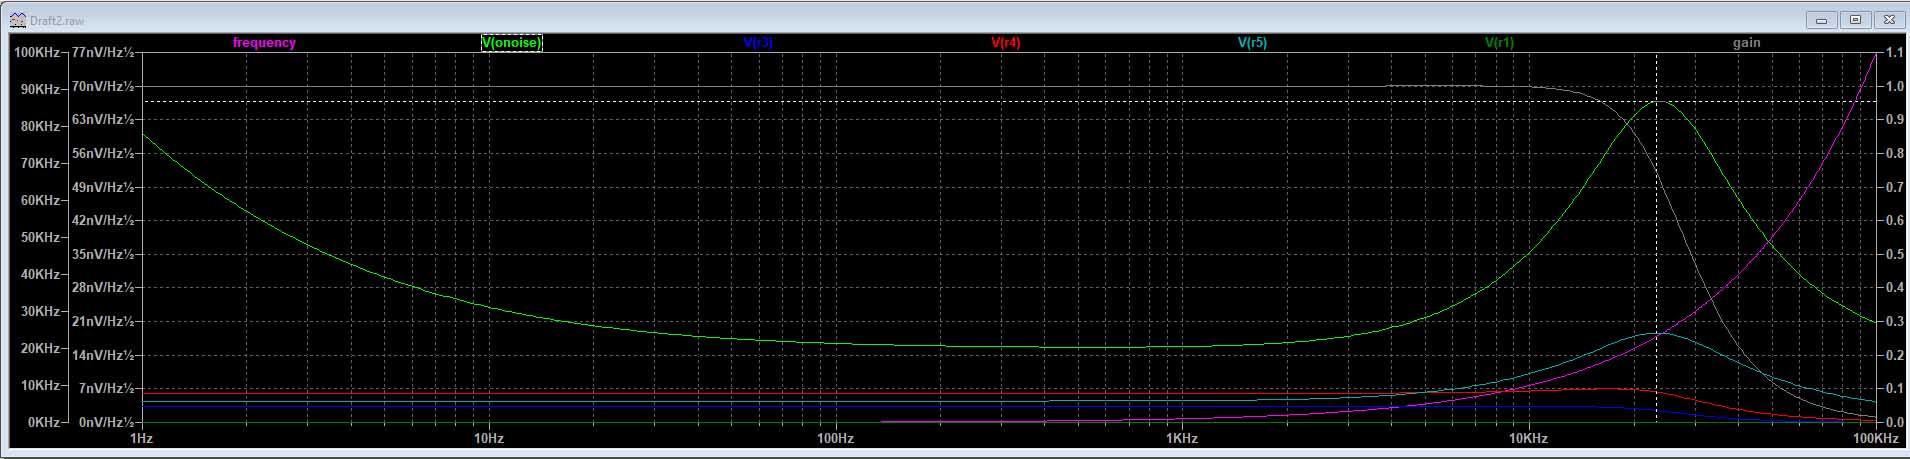The width and height of the screenshot is (1910, 459).
Task: Click the 100KHz label on left axis
Action: click(35, 52)
